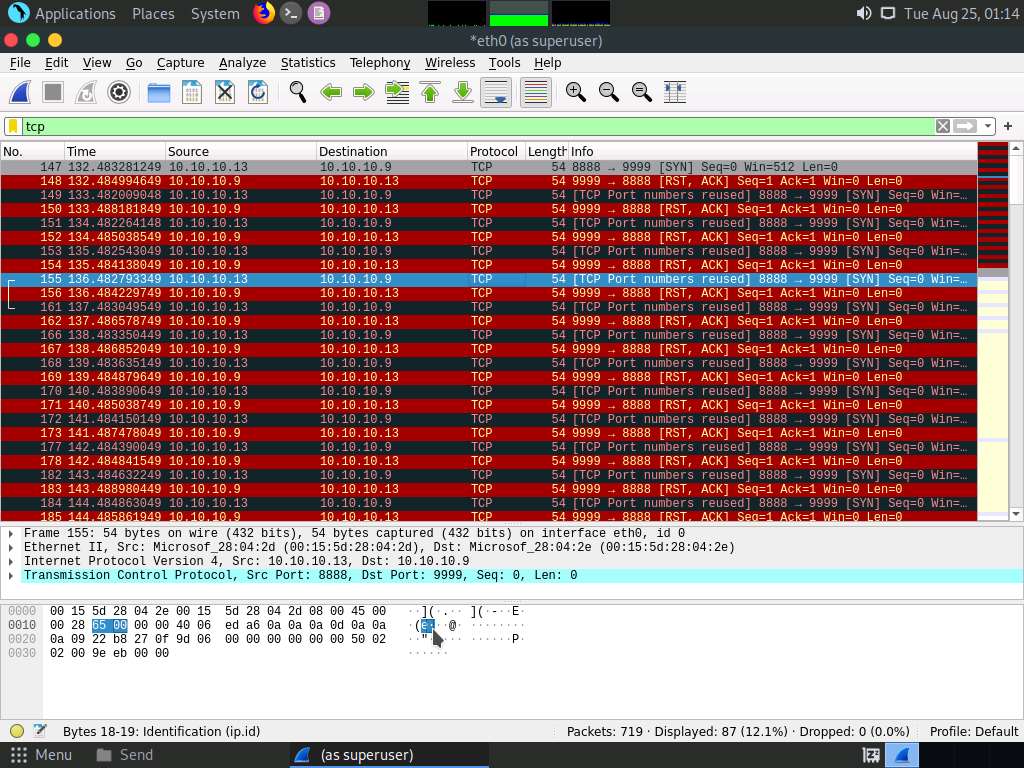
Task: Open the Applications menu
Action: tap(62, 13)
